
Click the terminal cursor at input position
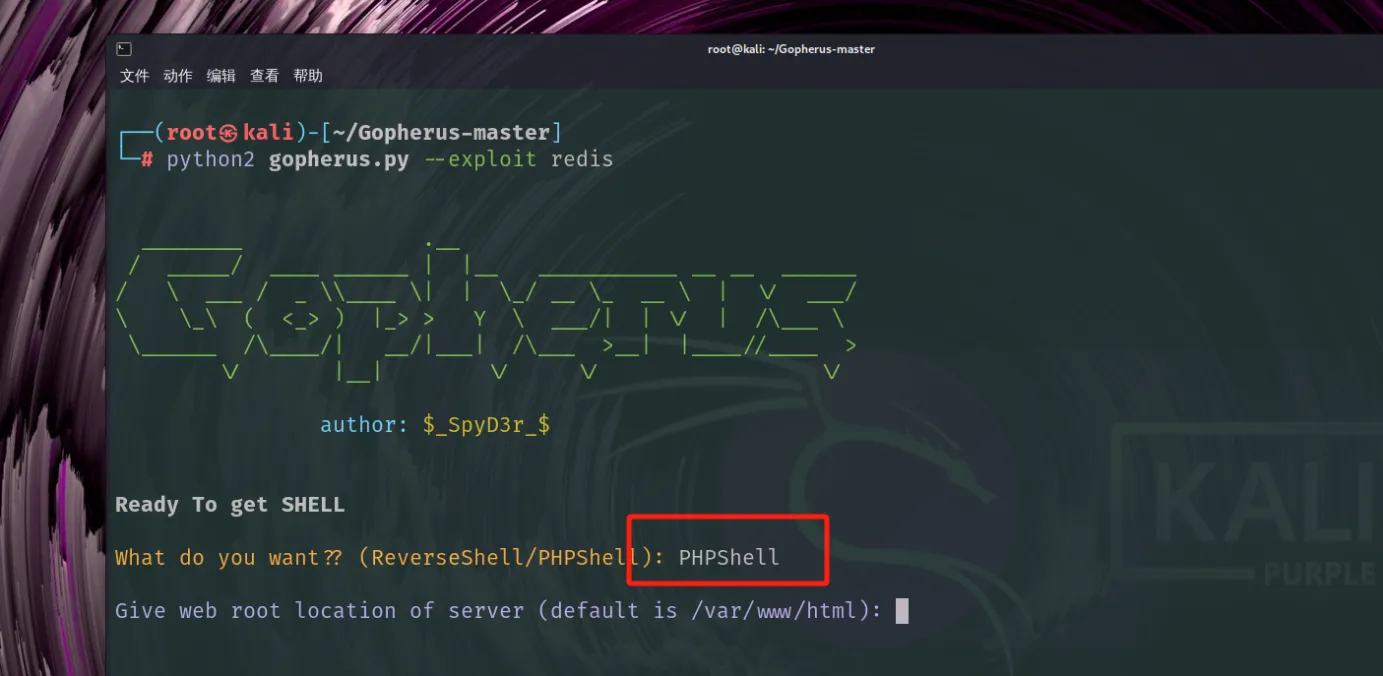tap(902, 611)
